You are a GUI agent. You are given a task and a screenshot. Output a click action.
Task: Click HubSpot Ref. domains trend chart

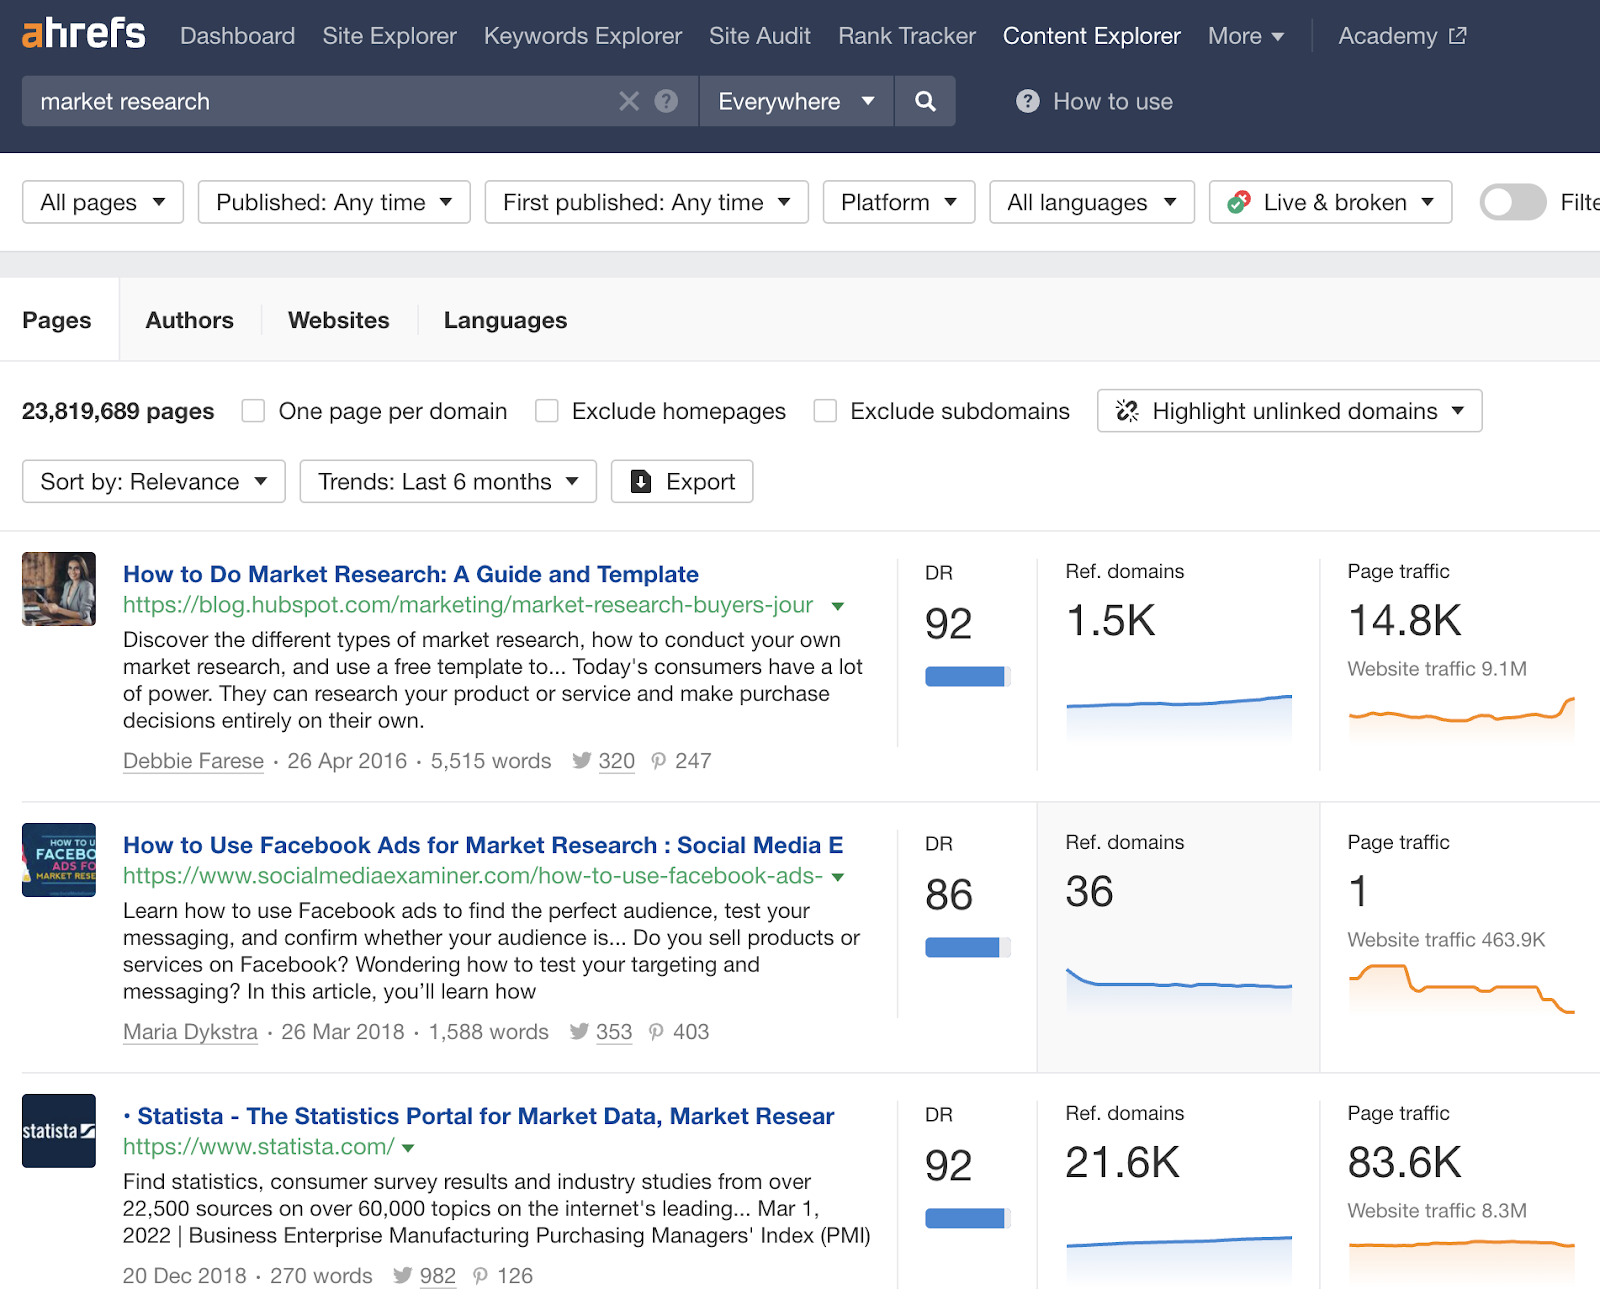pos(1179,716)
